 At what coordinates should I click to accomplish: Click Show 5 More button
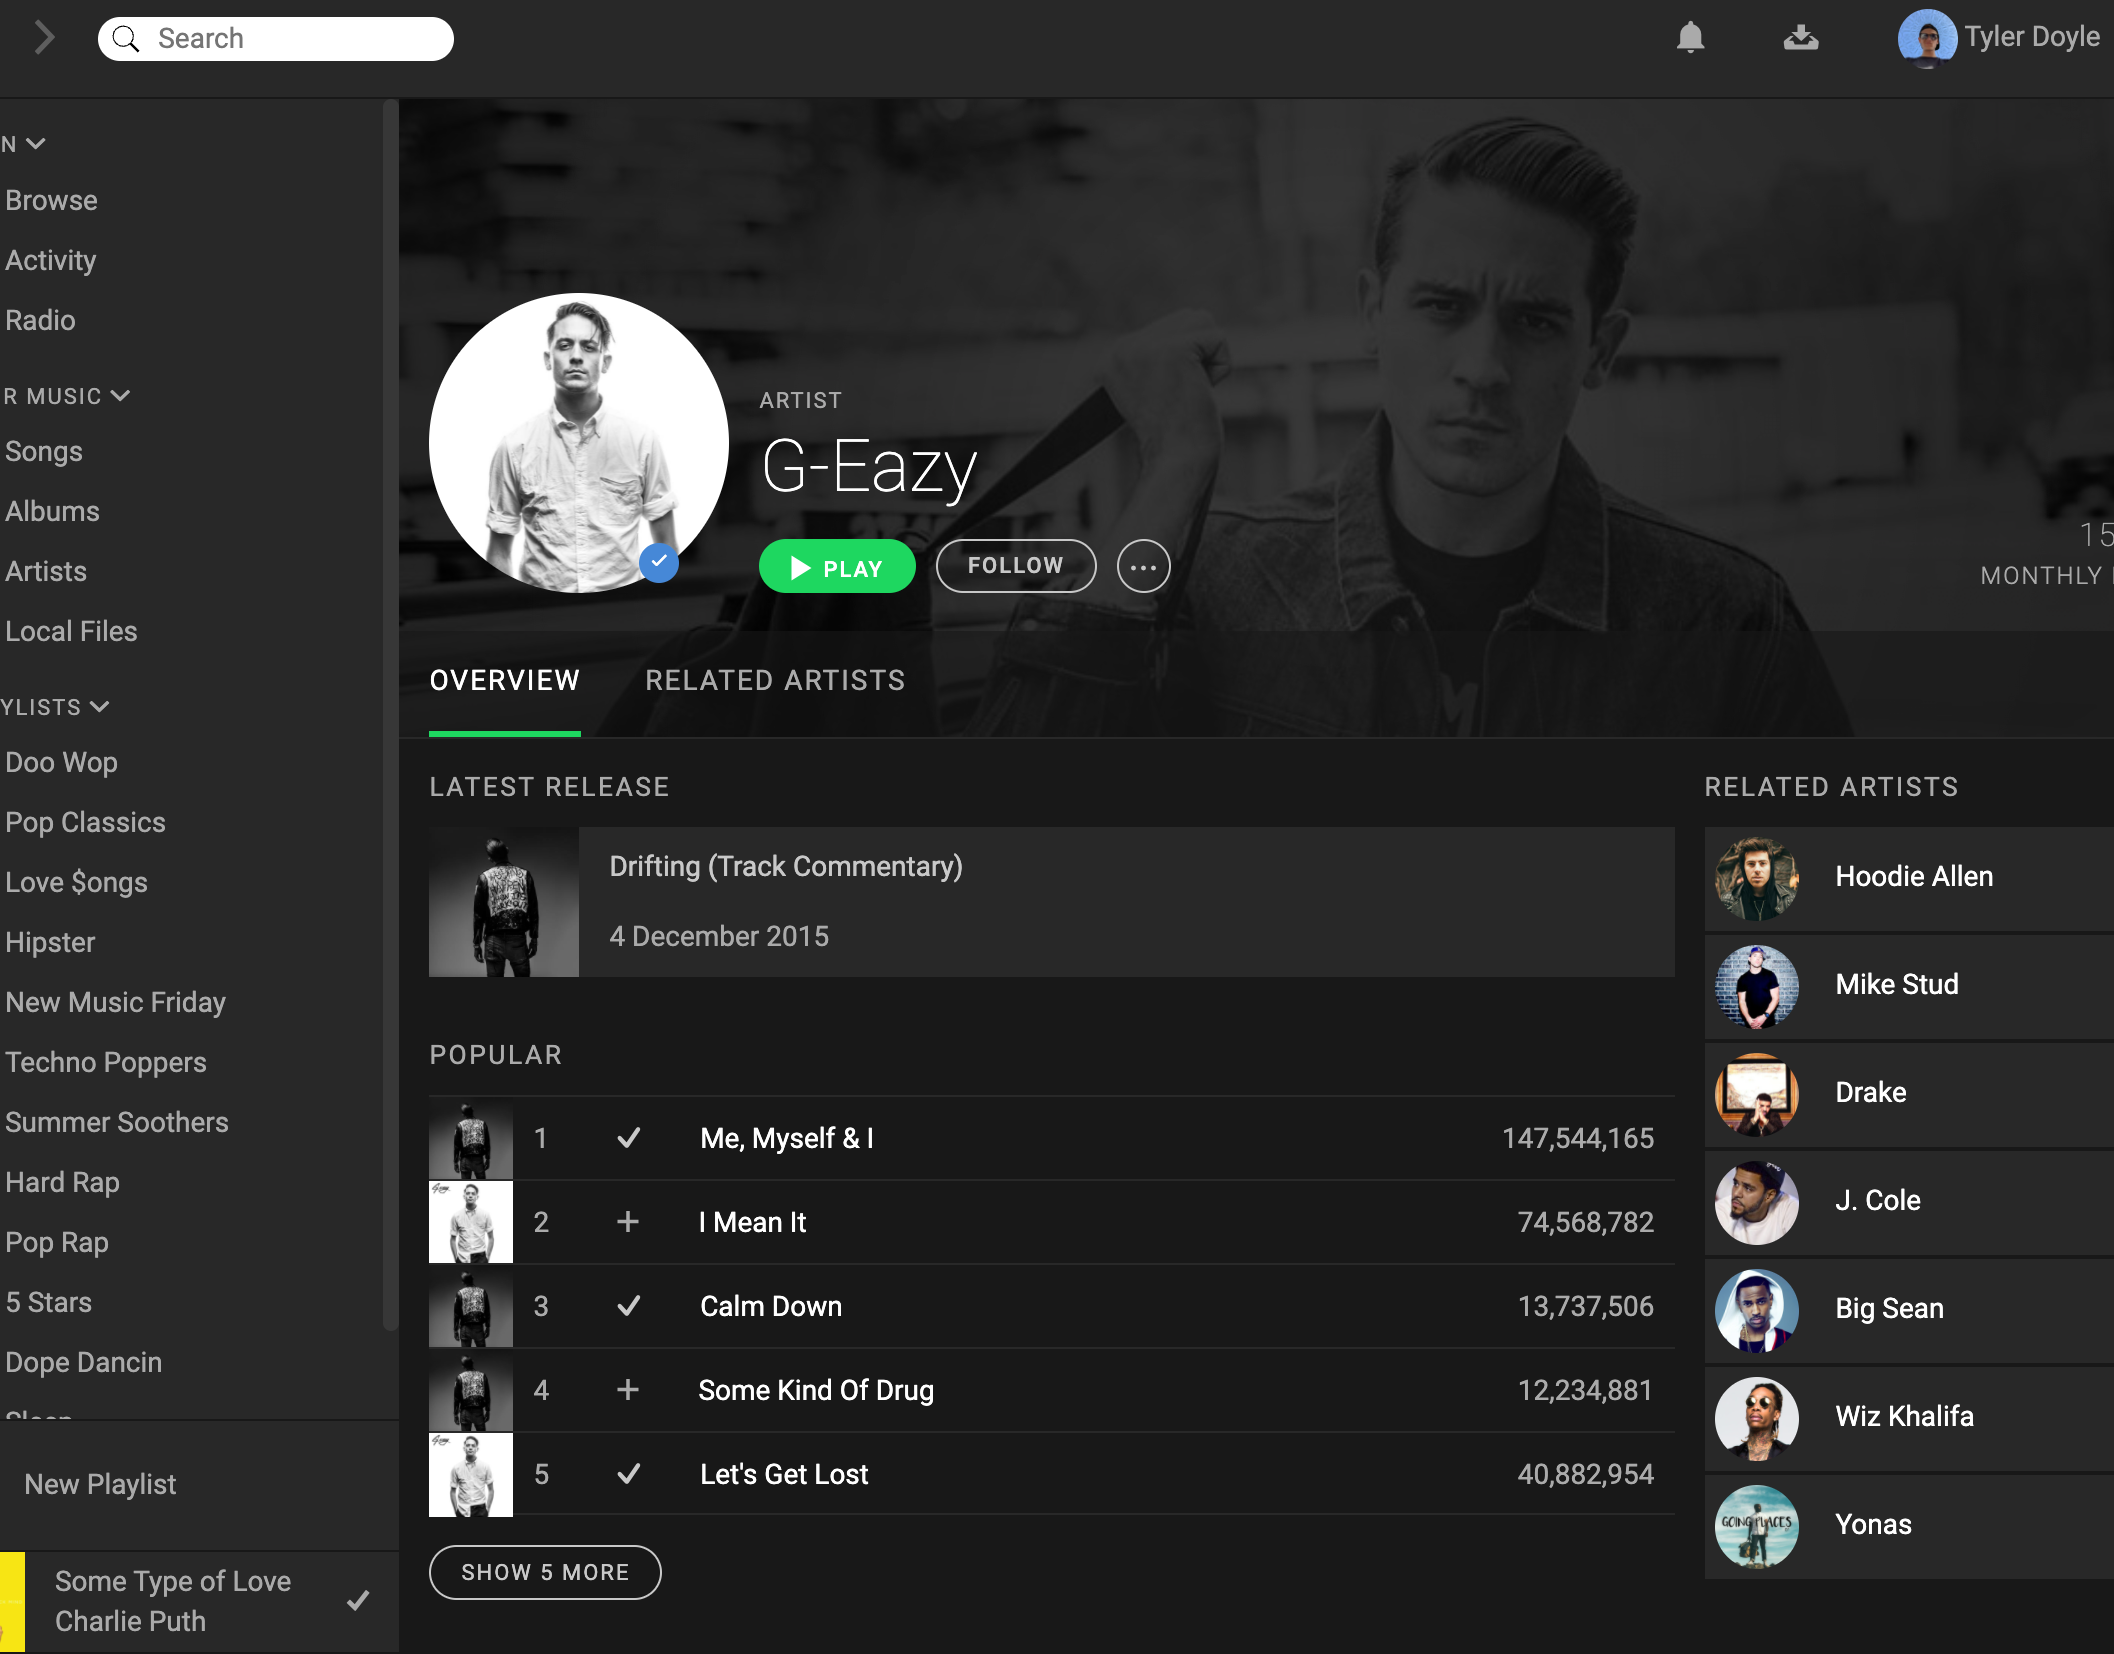click(545, 1573)
